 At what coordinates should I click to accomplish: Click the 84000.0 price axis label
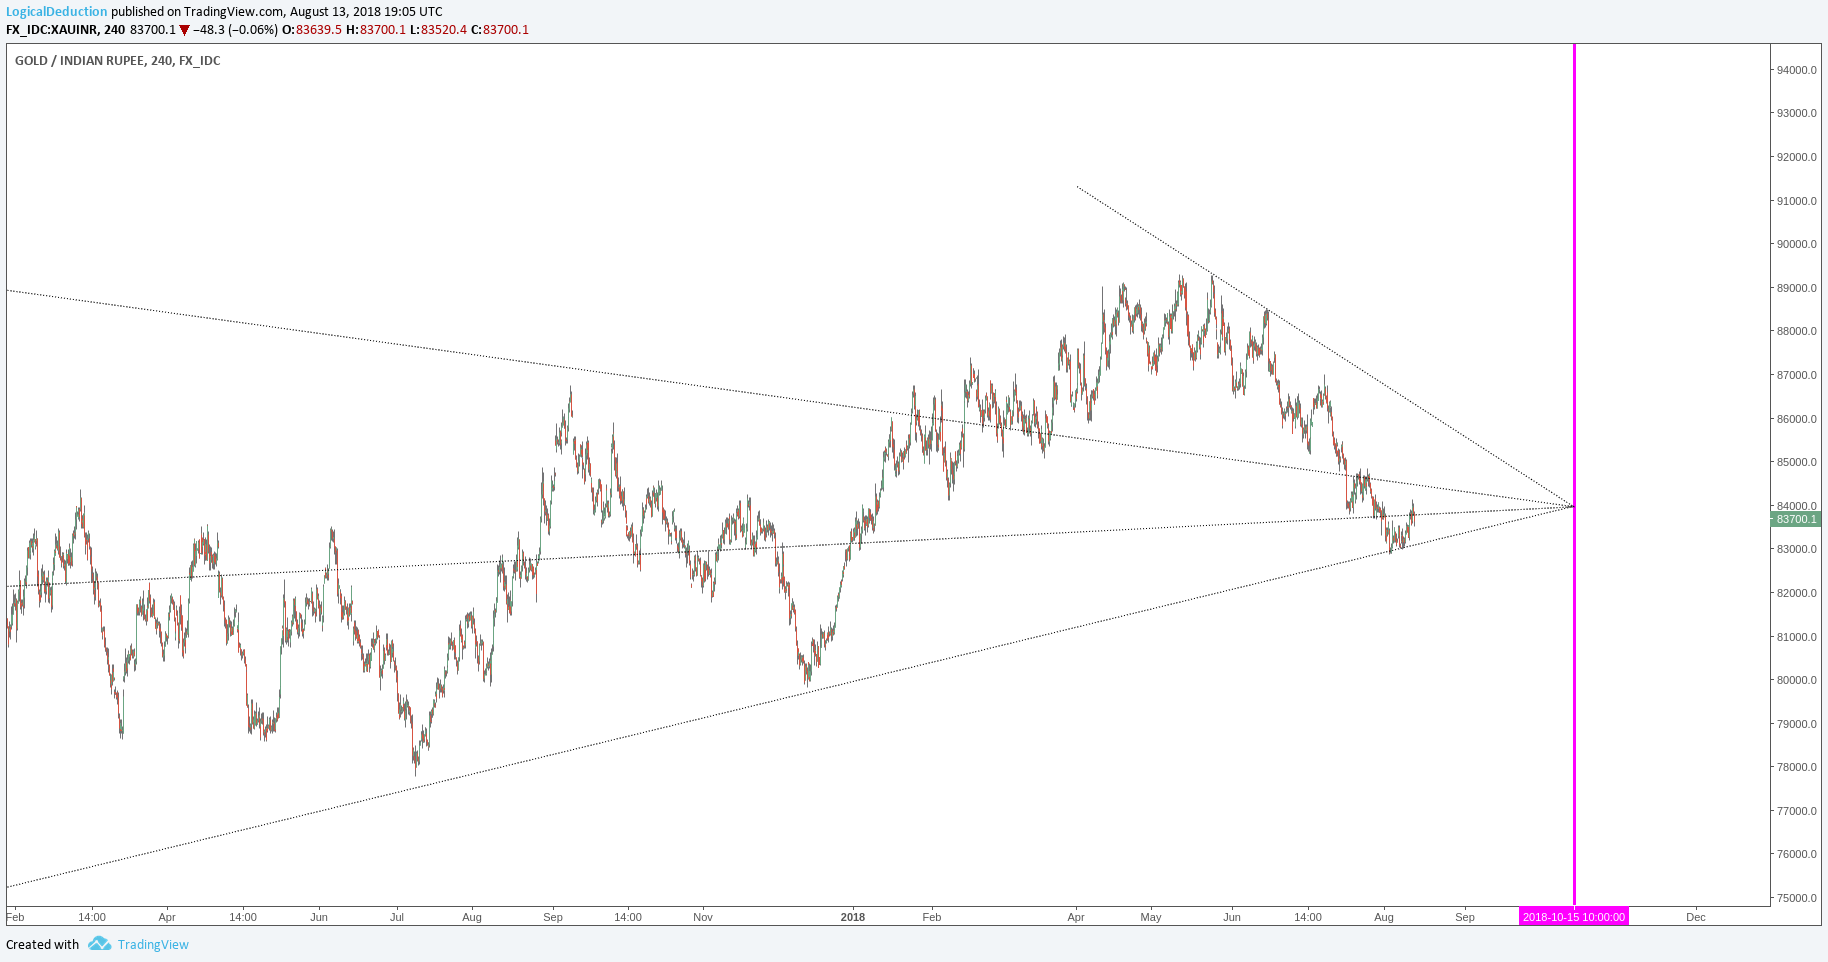tap(1796, 506)
